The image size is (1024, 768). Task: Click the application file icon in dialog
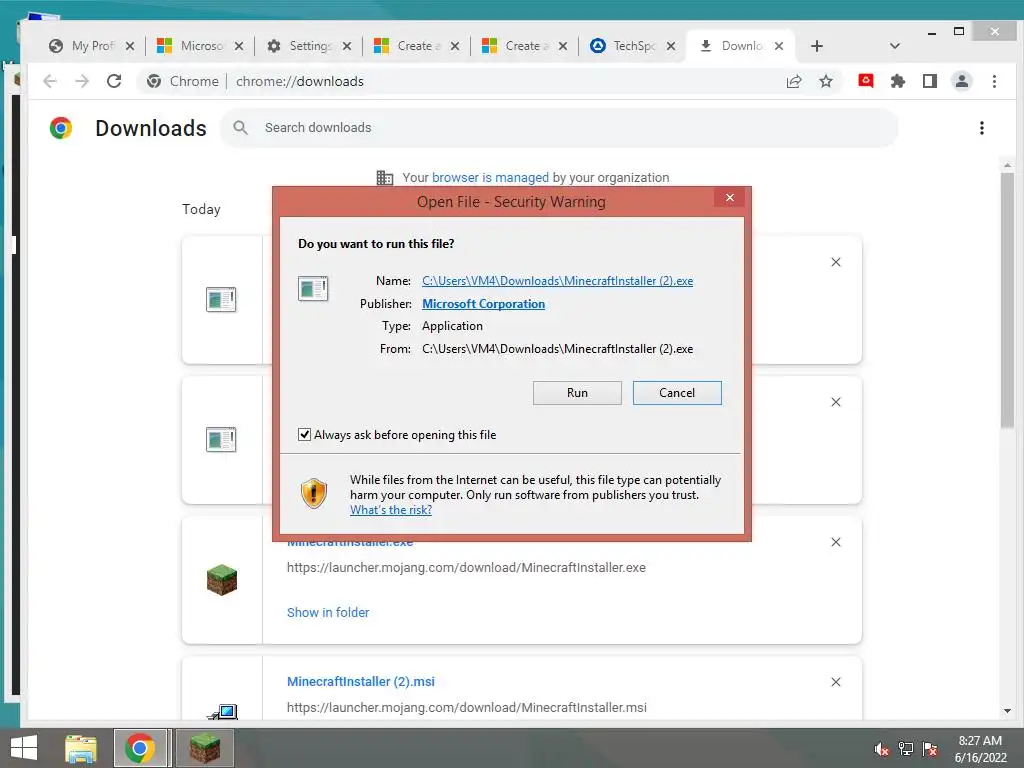tap(313, 288)
